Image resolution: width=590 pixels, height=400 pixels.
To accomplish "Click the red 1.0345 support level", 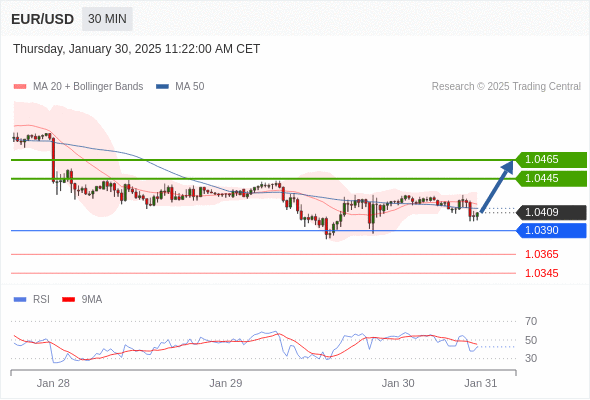I will 541,273.
